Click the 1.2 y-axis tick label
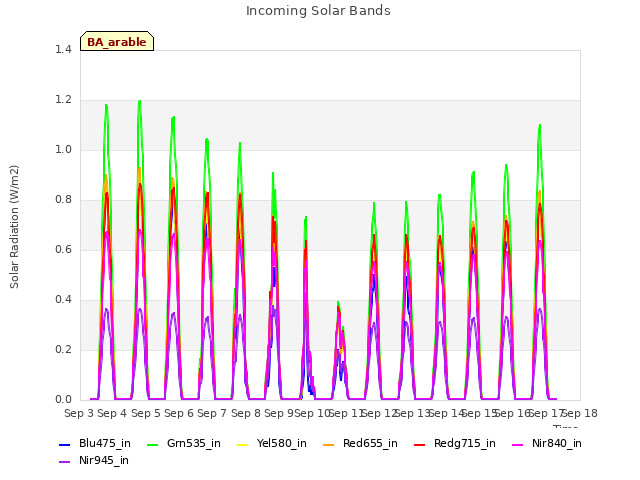 [63, 100]
